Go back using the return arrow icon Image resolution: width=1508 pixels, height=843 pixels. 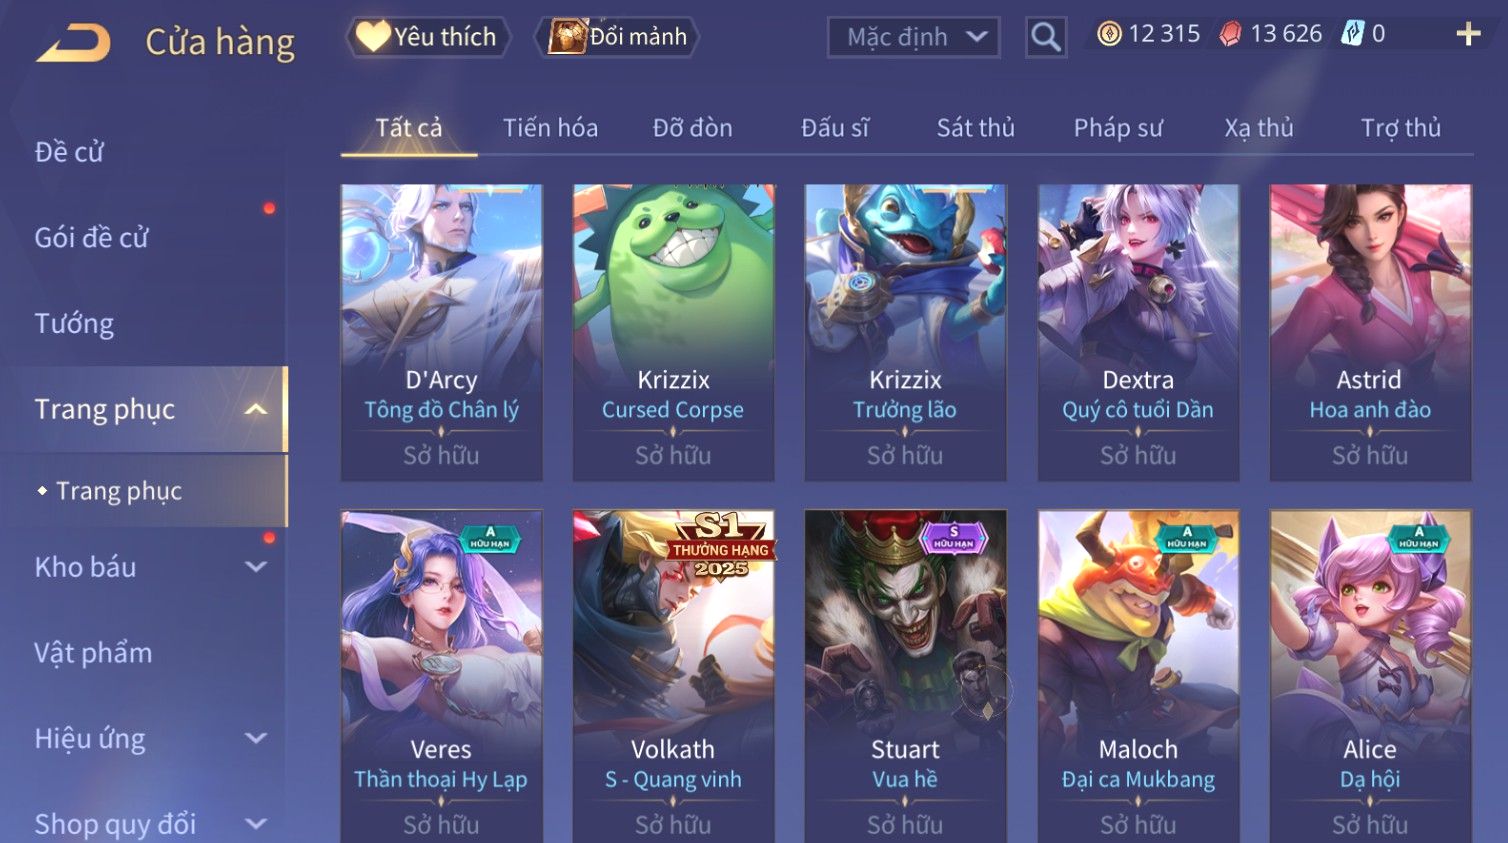(x=73, y=43)
